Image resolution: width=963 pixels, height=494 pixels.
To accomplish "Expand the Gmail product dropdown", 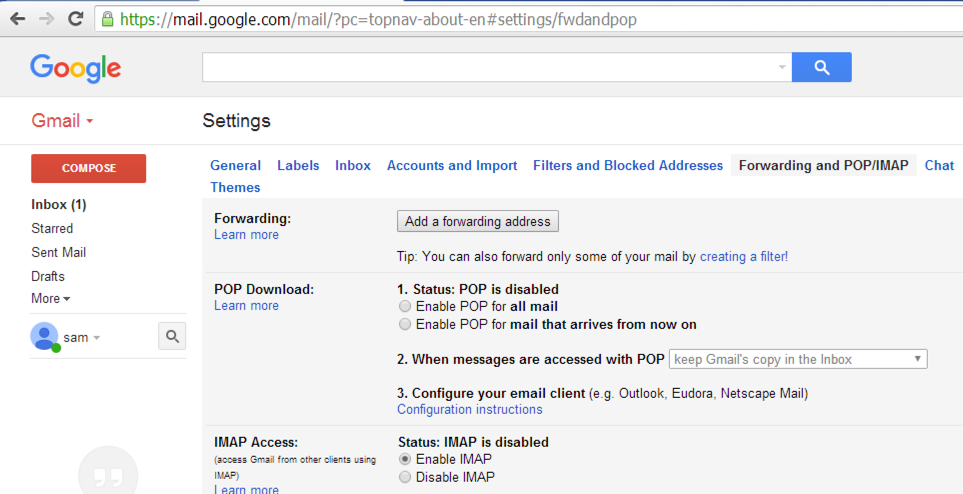I will pos(62,121).
